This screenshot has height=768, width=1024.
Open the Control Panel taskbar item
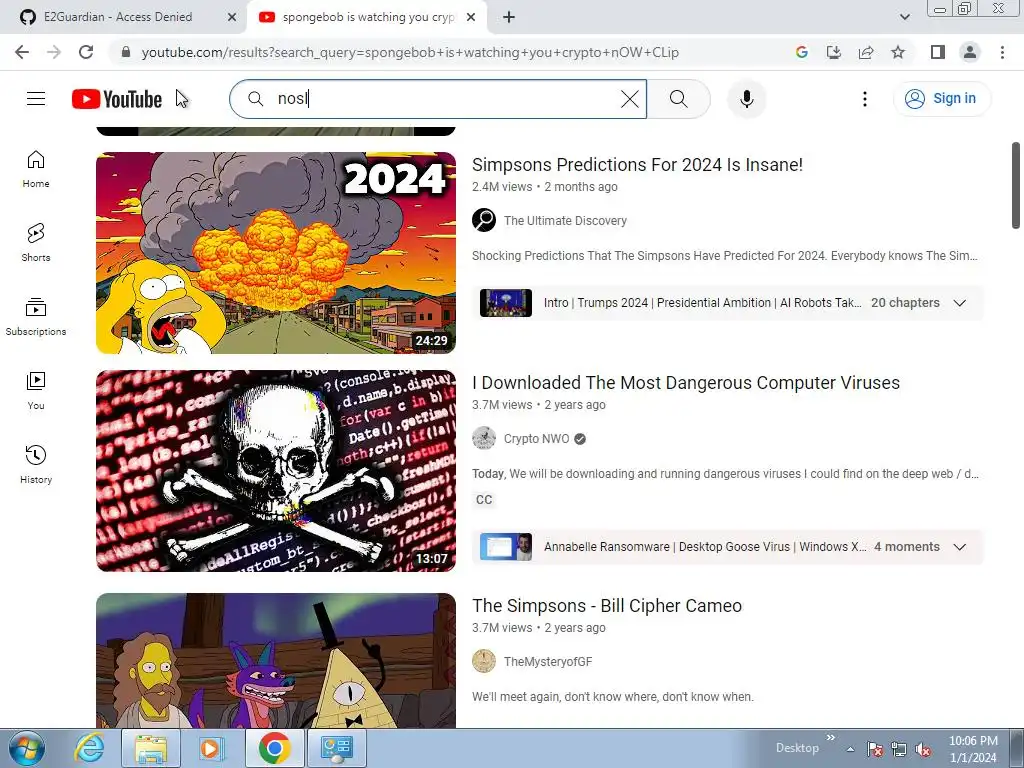337,748
